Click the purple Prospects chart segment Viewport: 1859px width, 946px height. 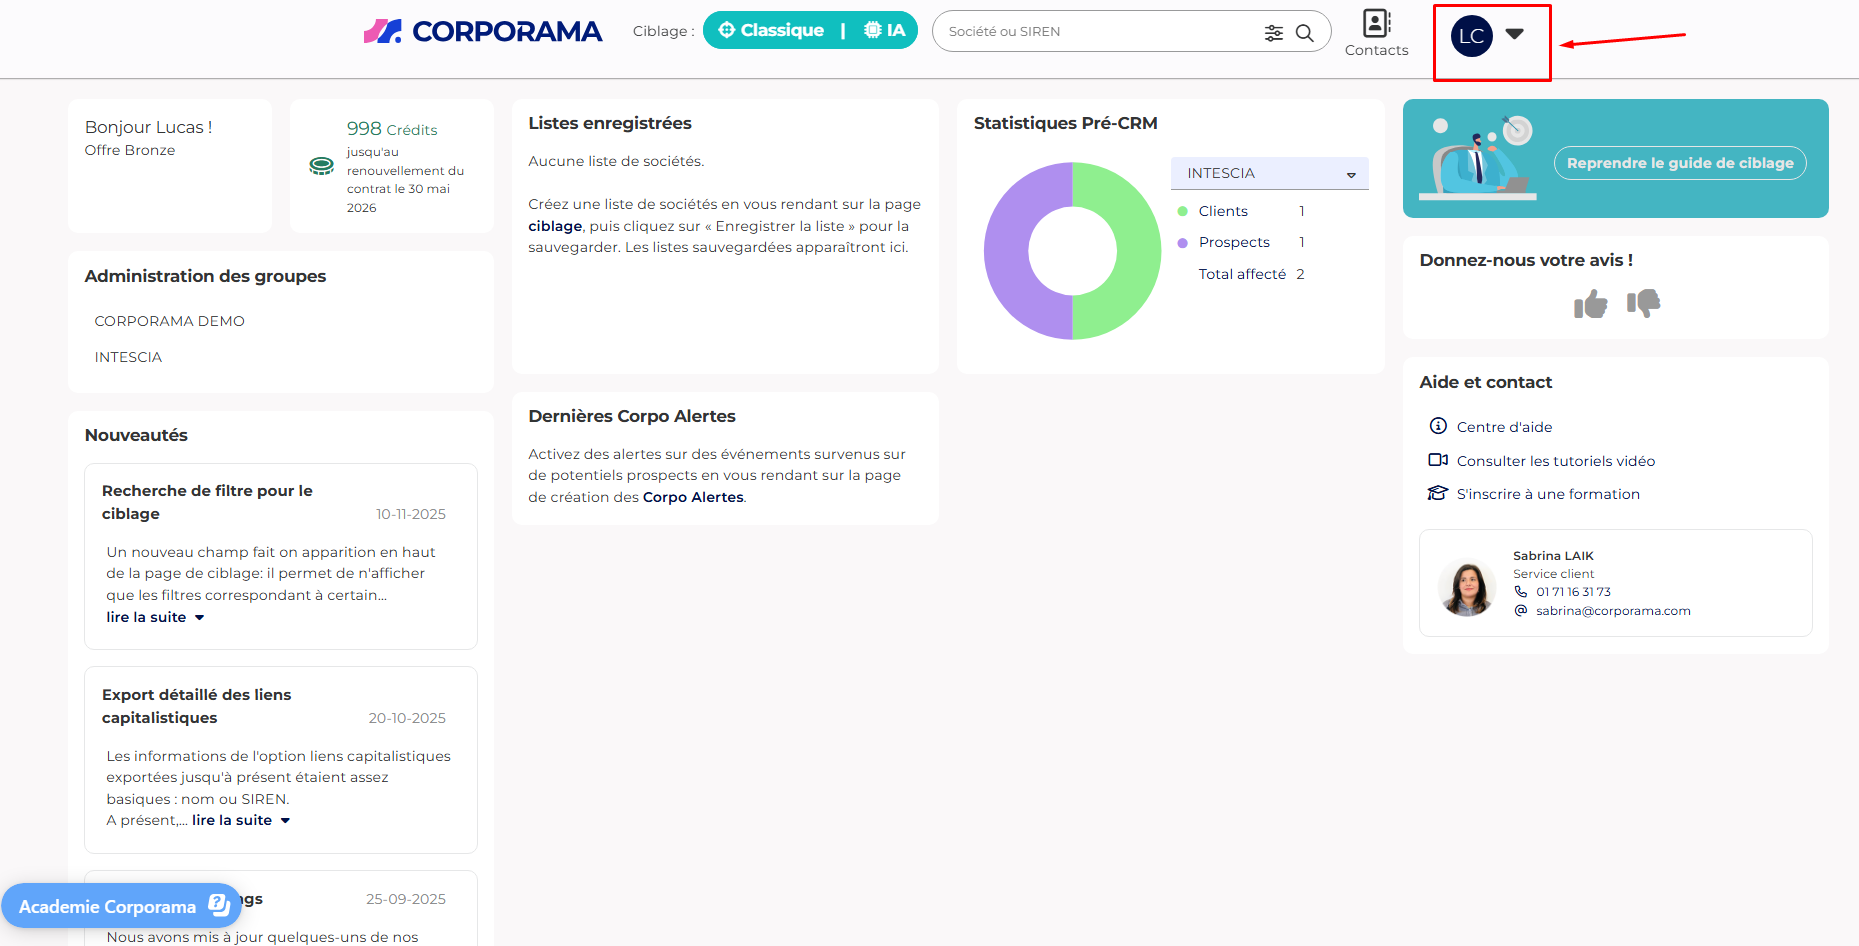click(1006, 252)
